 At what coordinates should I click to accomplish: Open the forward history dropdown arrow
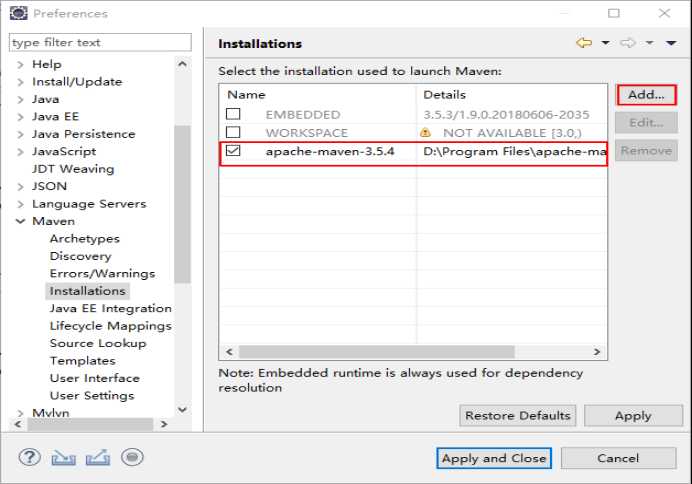649,43
